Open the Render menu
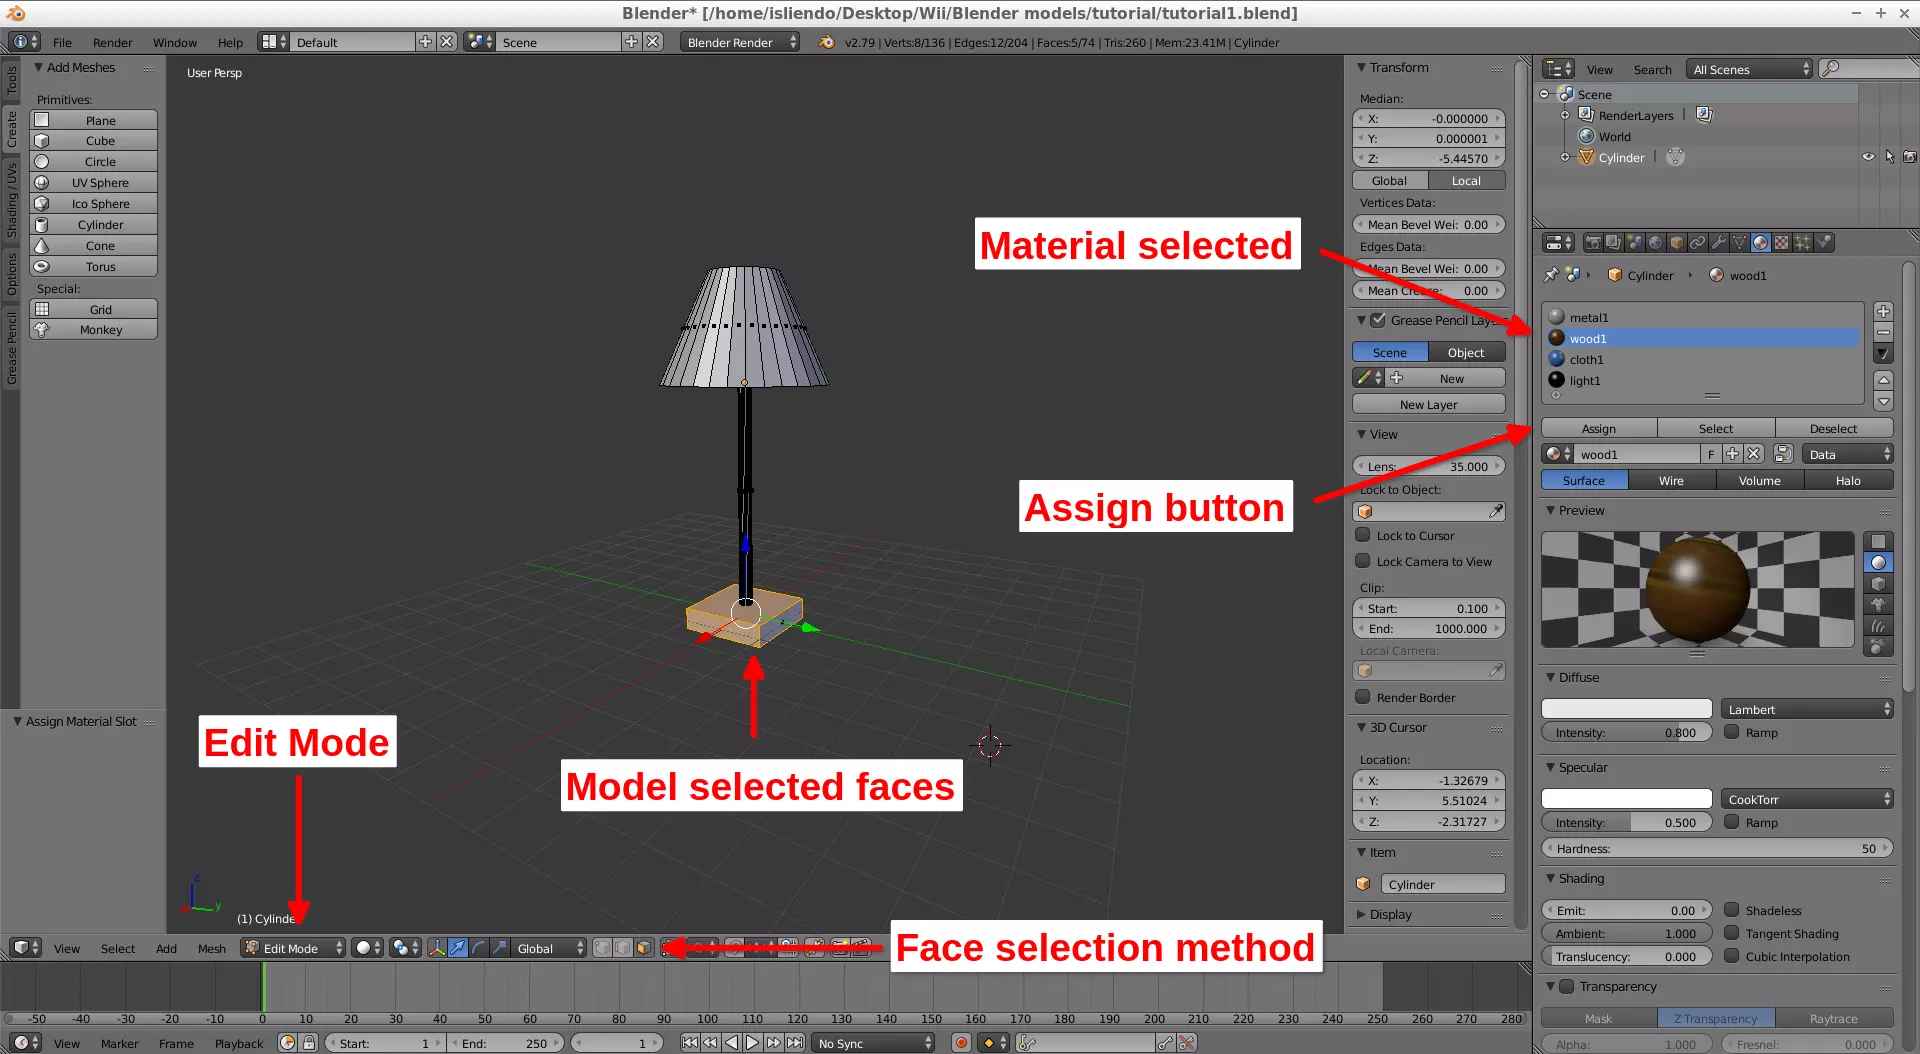 [112, 42]
